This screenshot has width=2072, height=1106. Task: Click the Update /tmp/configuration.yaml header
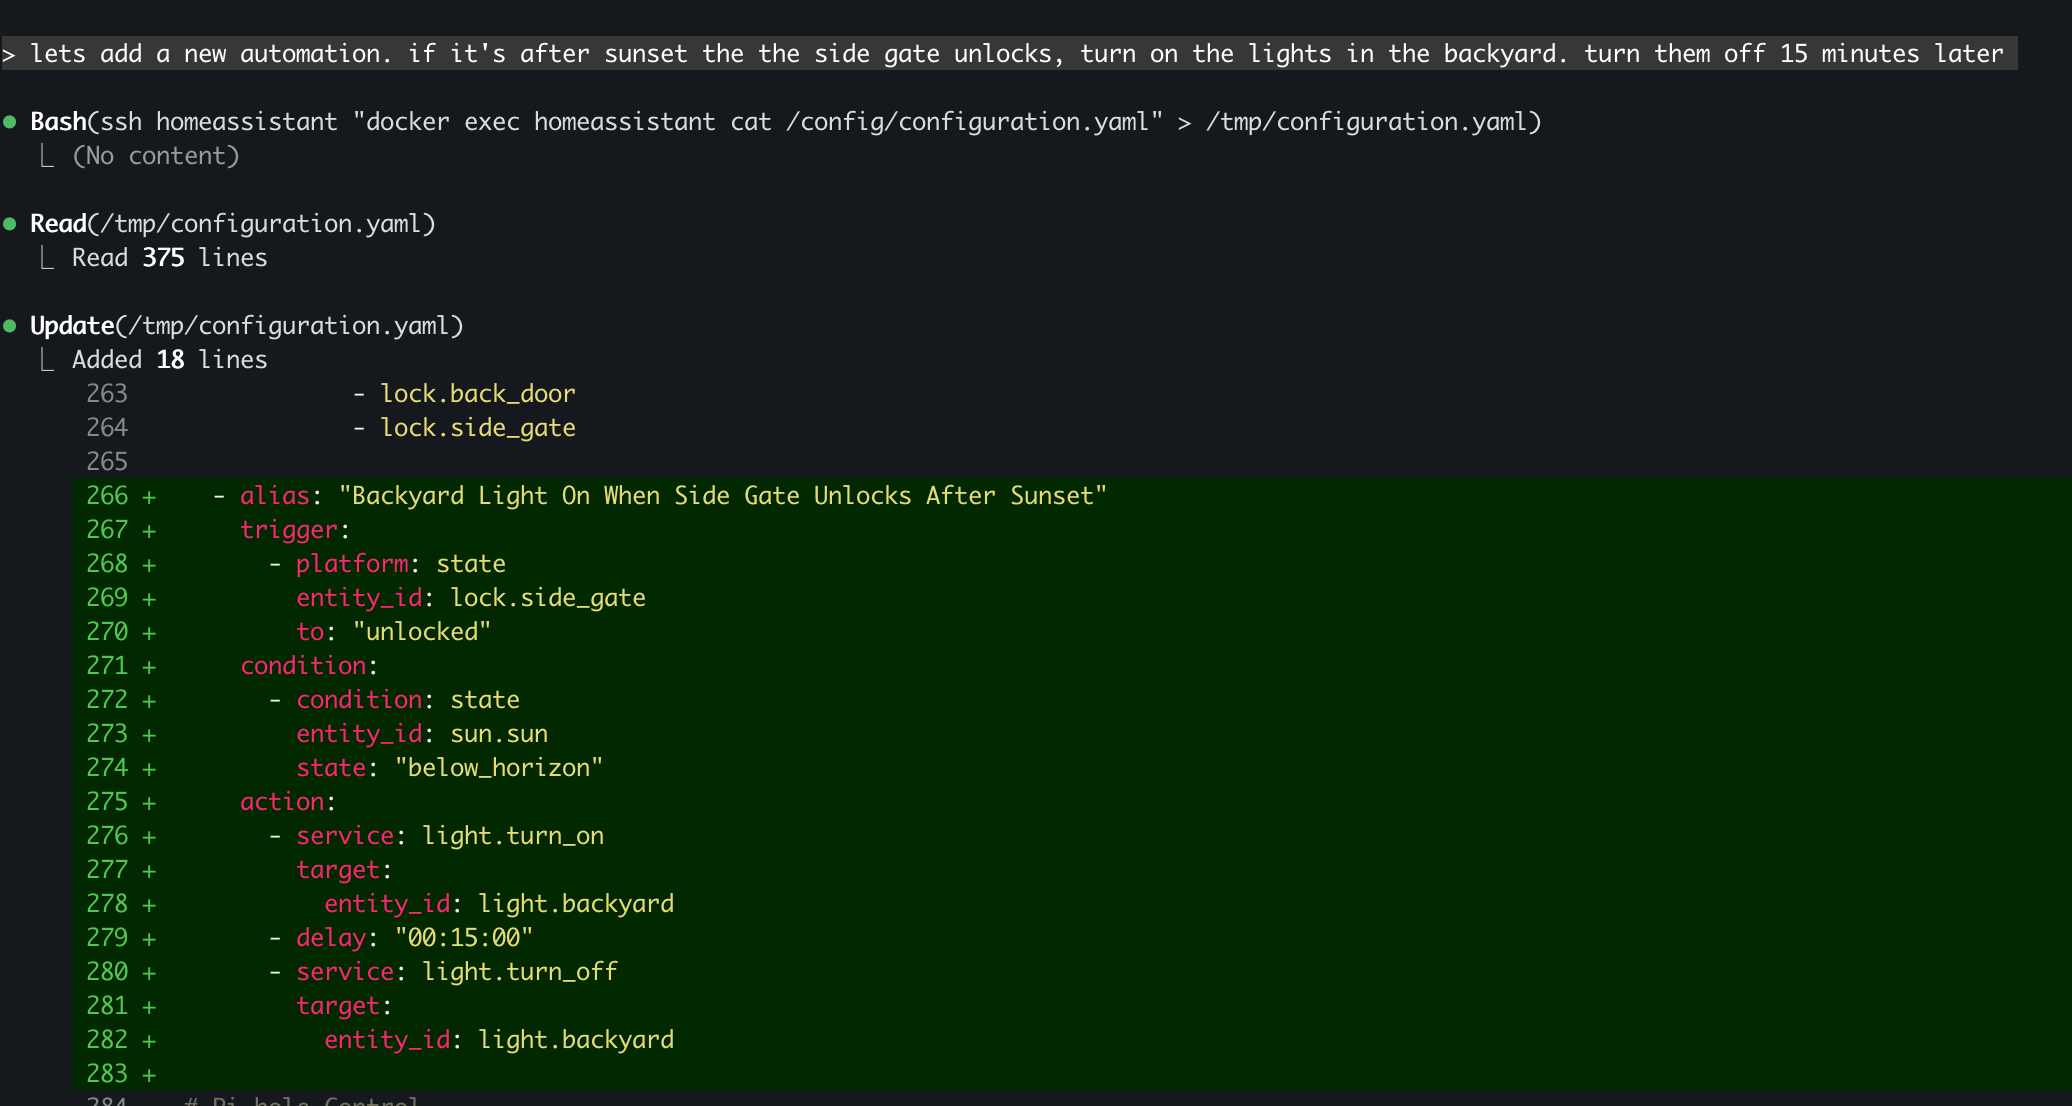(x=247, y=326)
